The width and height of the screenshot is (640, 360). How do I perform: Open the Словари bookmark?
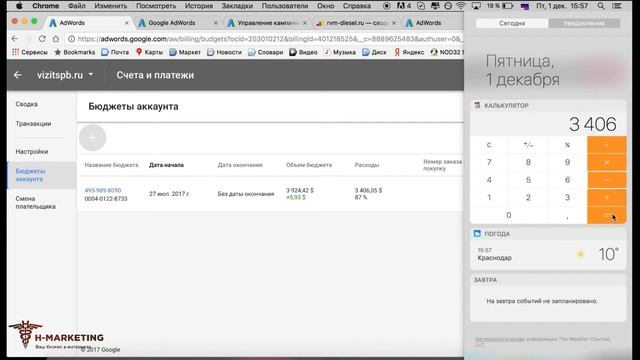tap(265, 52)
